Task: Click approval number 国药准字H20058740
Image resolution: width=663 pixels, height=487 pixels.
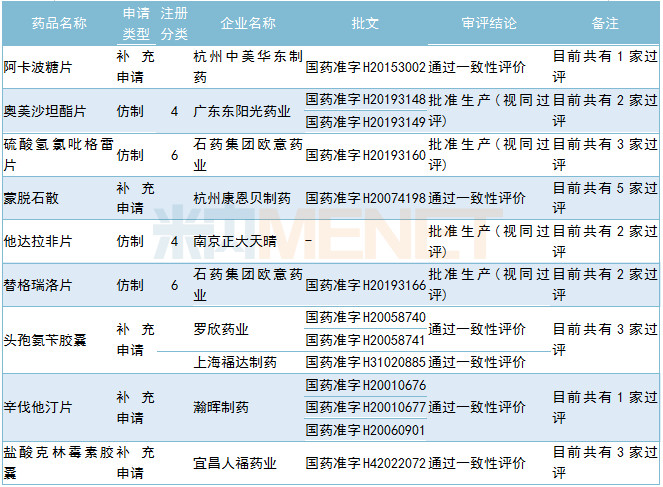Action: [365, 317]
